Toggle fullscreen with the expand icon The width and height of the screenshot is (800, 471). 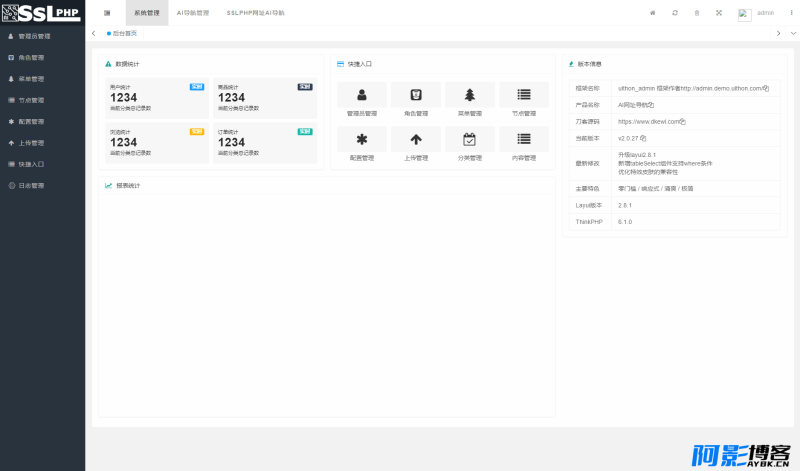719,13
